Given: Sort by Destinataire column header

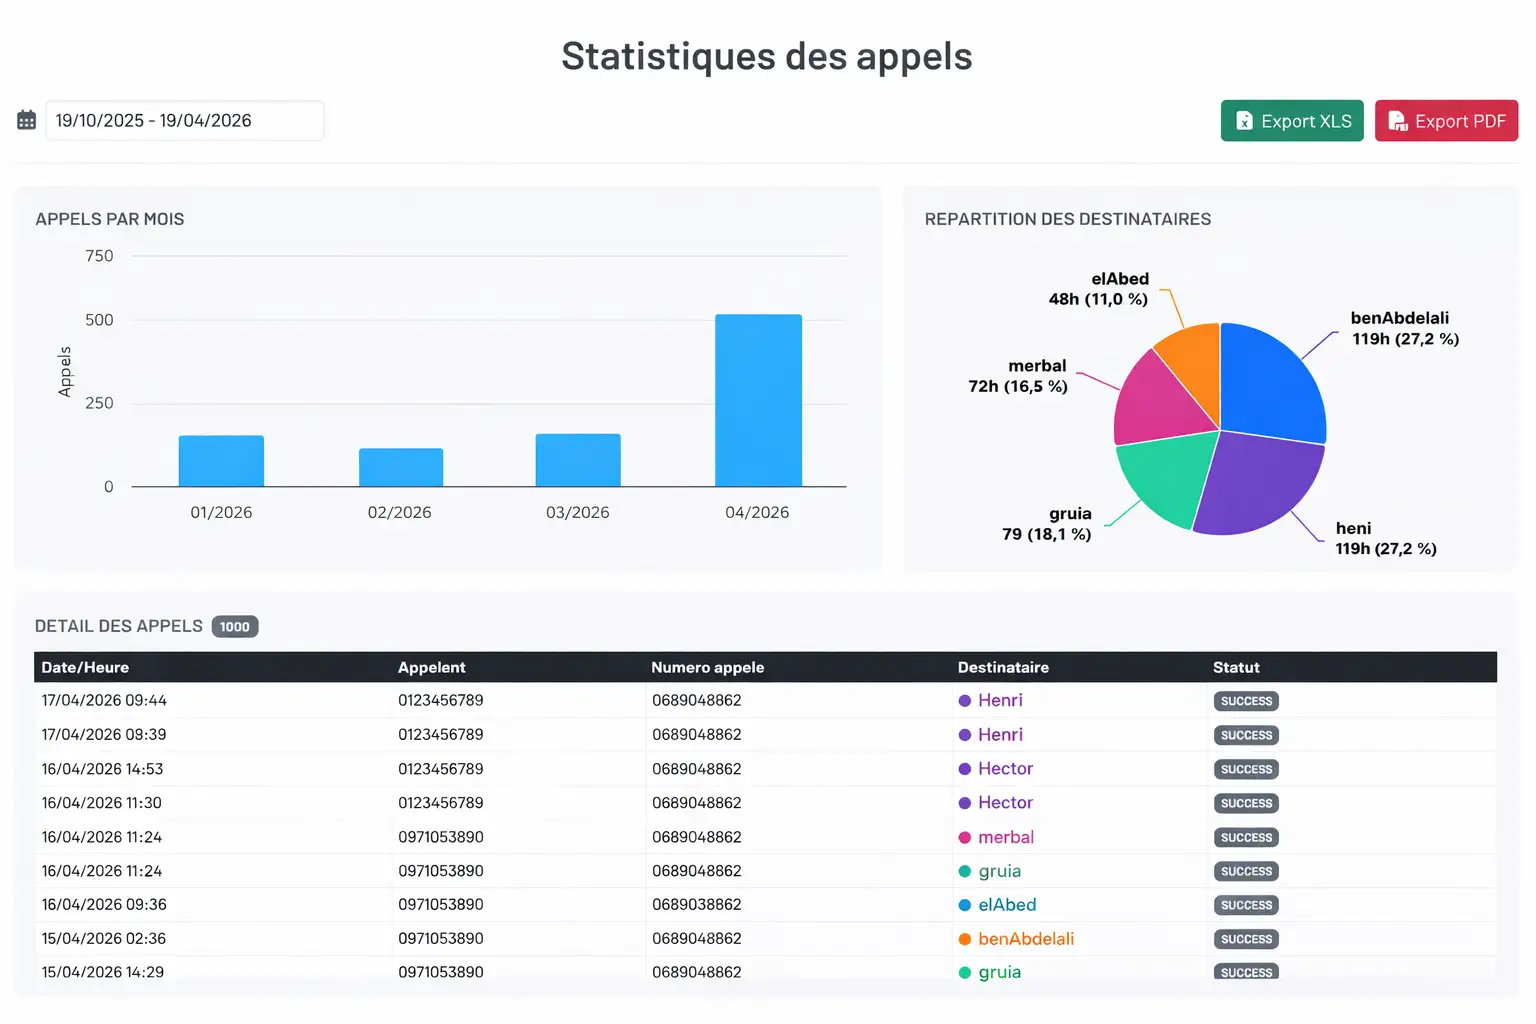Looking at the screenshot, I should [1003, 667].
